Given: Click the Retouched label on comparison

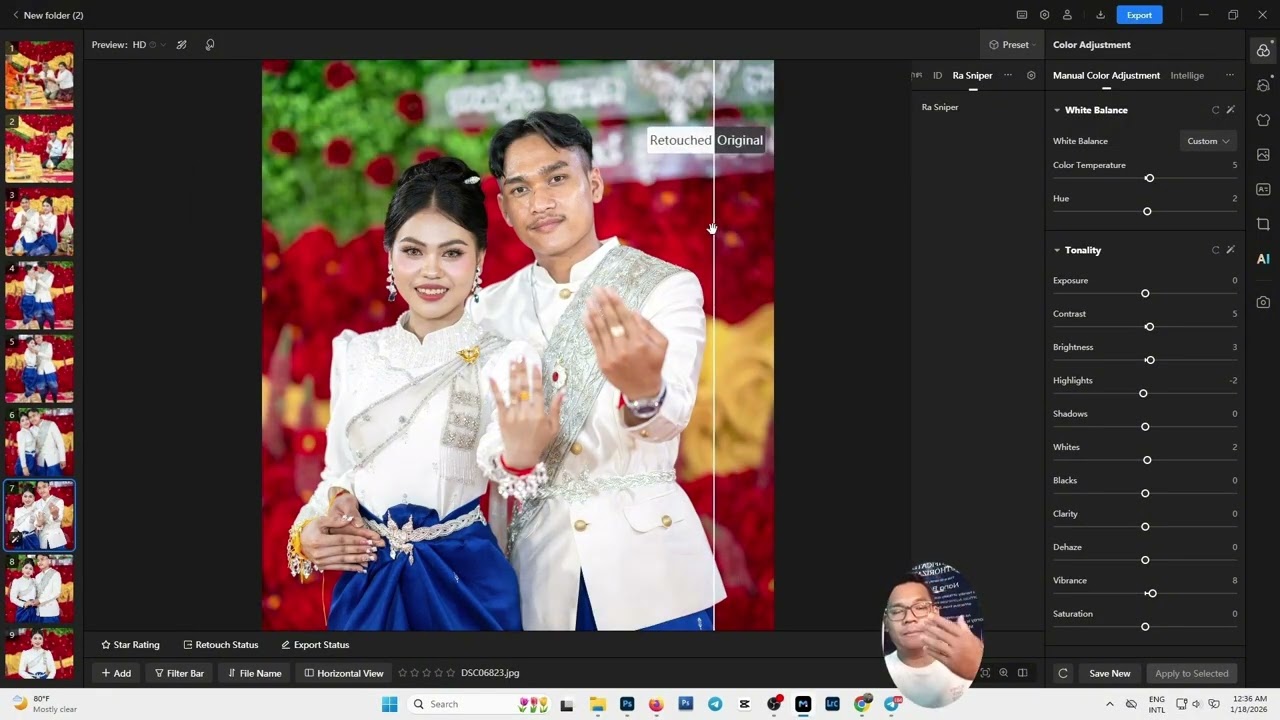Looking at the screenshot, I should (x=680, y=140).
